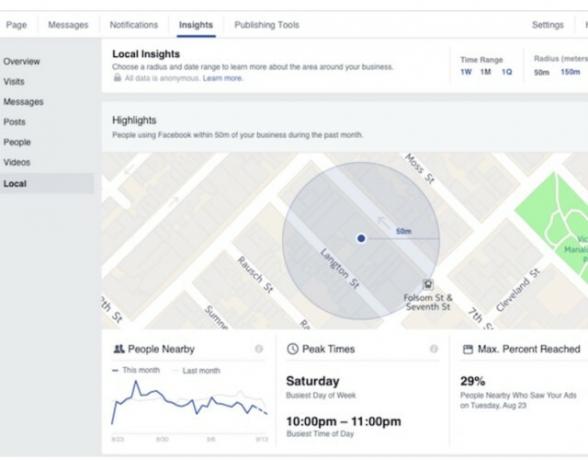Select the 1W time range
The width and height of the screenshot is (588, 460).
[x=466, y=72]
